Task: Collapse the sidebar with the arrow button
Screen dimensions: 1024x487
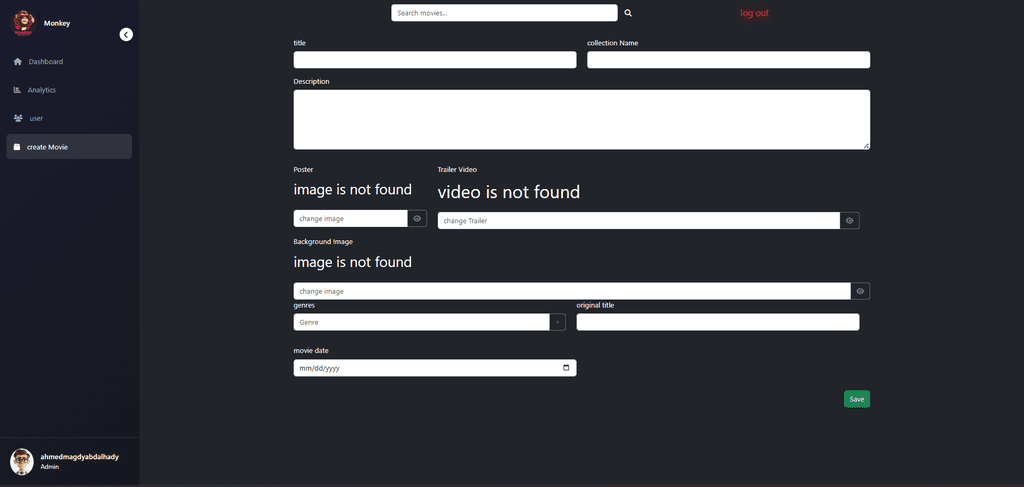Action: pos(126,35)
